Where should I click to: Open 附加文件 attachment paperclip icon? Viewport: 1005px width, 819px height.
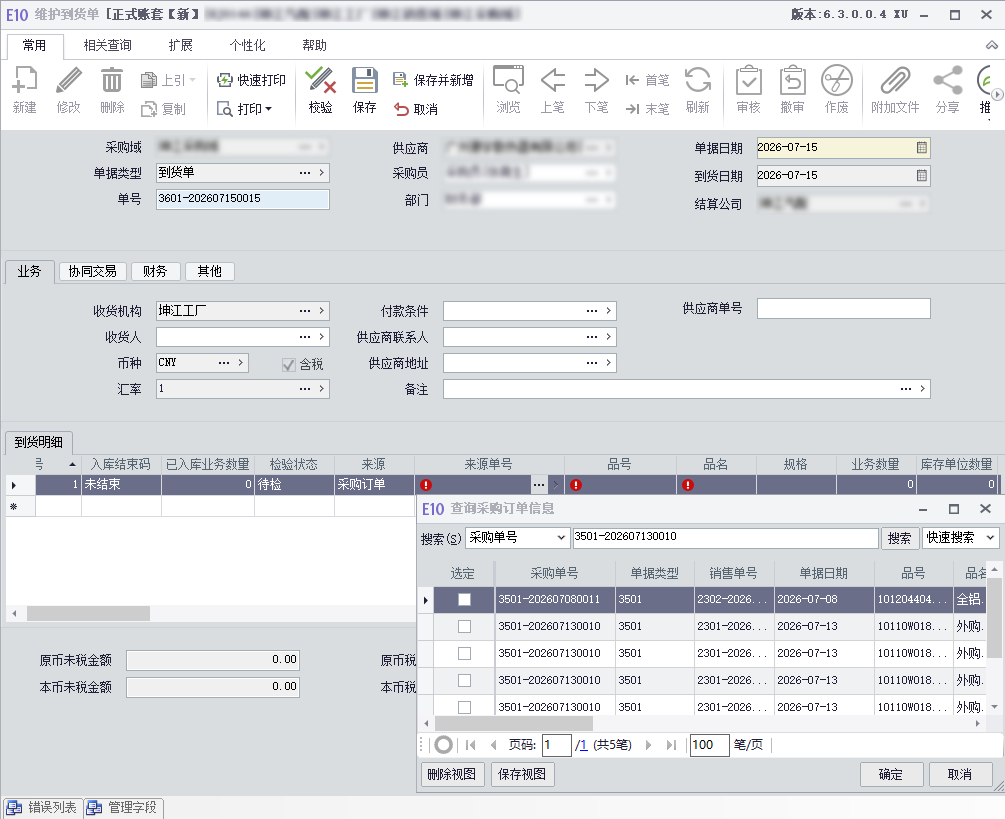(895, 81)
